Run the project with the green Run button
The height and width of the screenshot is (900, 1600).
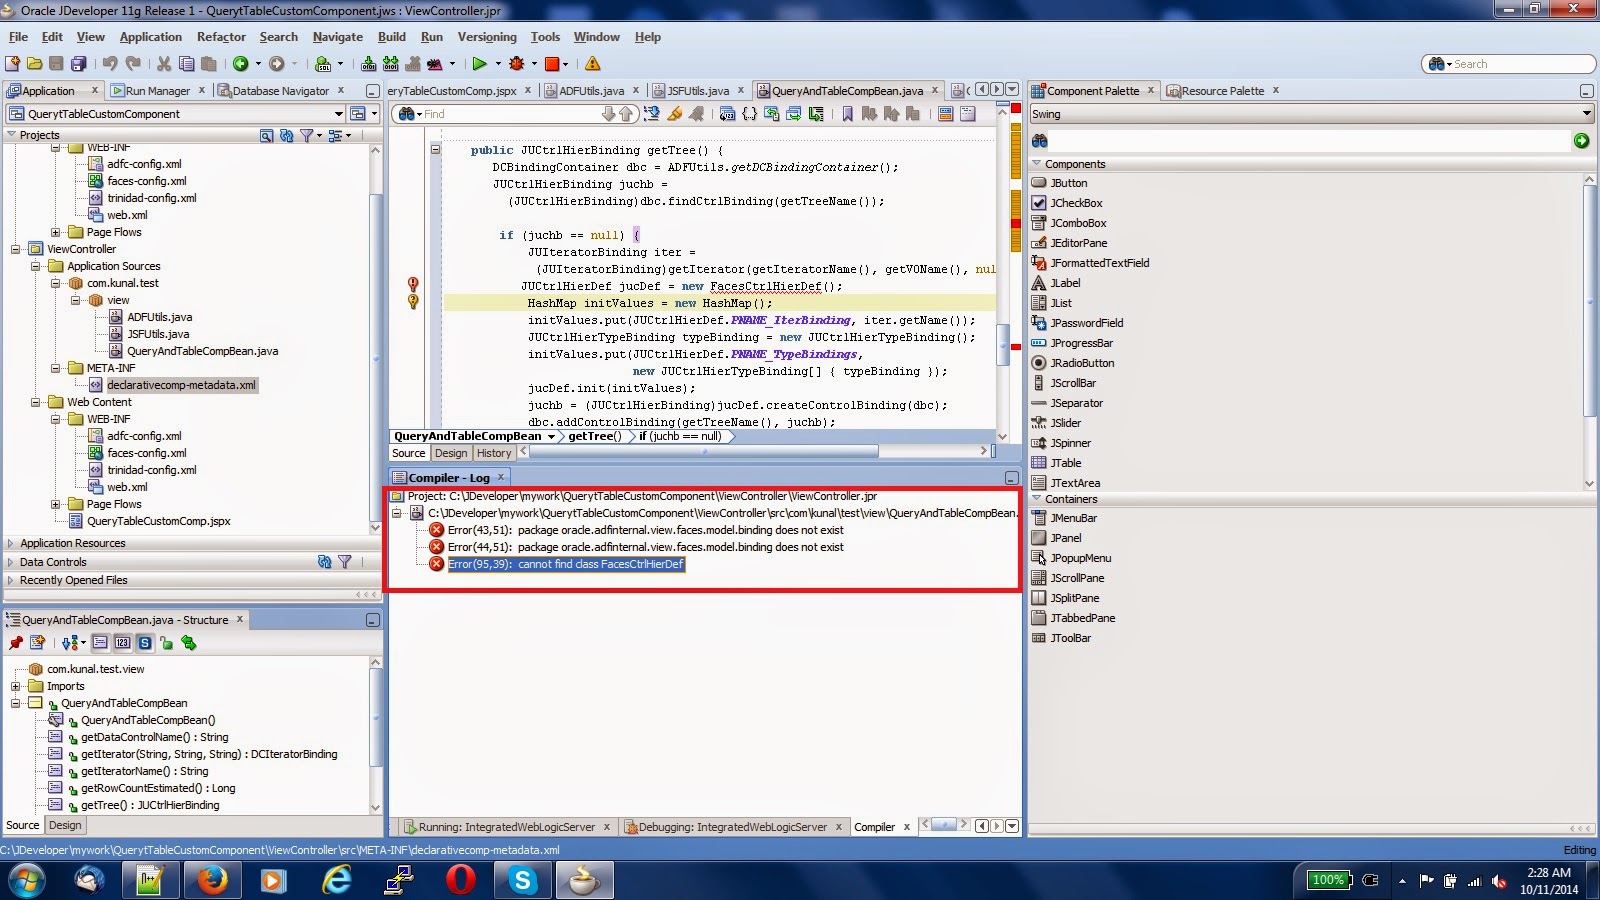click(477, 64)
